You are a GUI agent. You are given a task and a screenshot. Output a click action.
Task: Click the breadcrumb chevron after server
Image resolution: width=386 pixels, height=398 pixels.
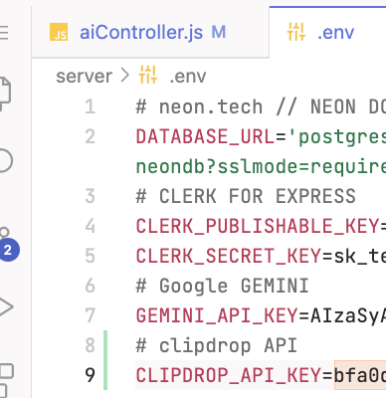point(125,75)
